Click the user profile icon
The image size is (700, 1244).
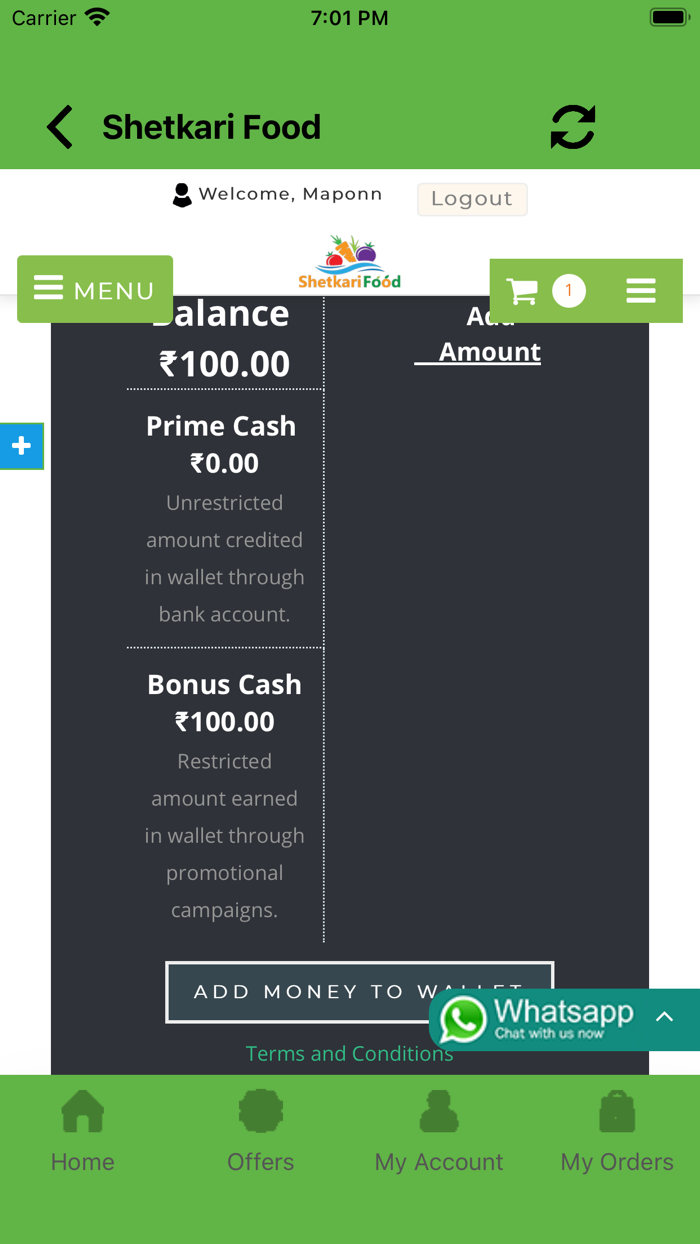pos(182,195)
